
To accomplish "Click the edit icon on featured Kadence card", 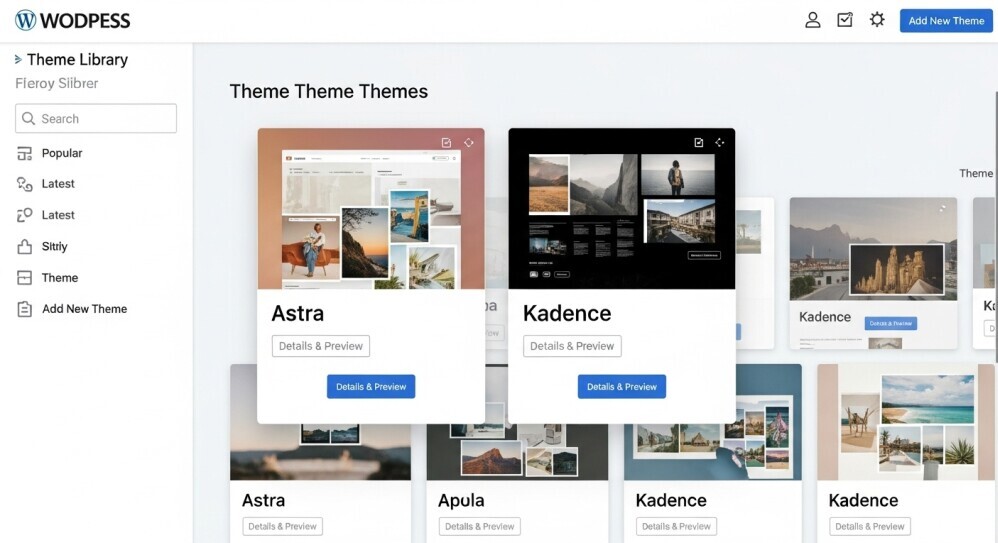I will click(698, 143).
